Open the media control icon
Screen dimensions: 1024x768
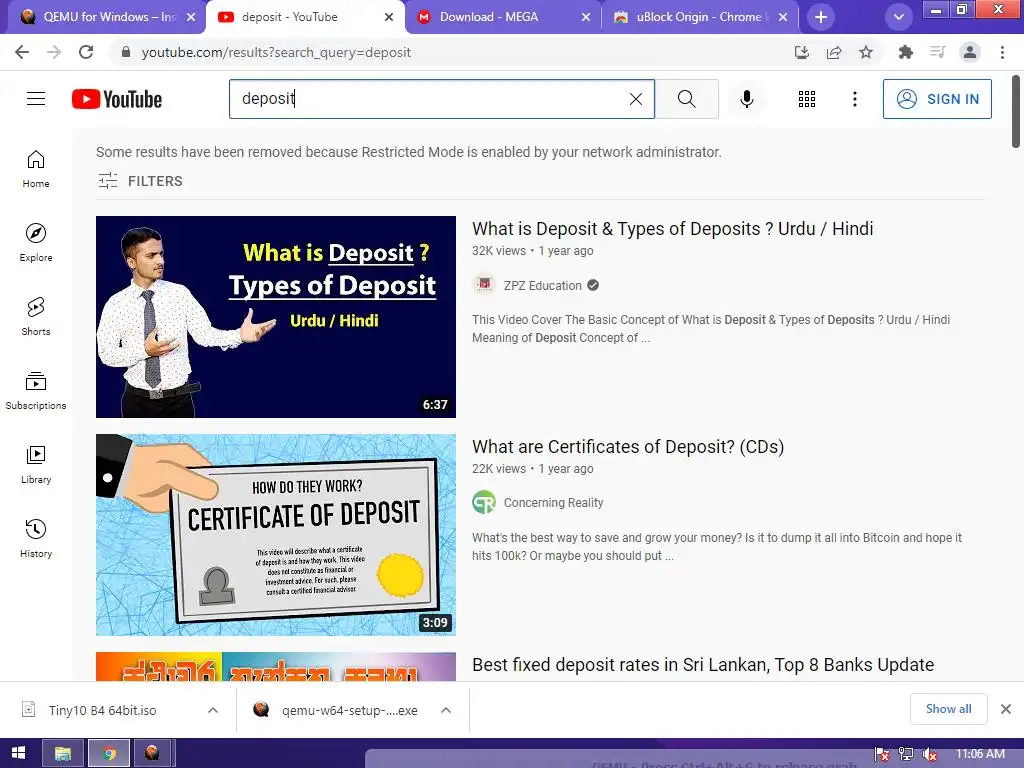(x=937, y=52)
